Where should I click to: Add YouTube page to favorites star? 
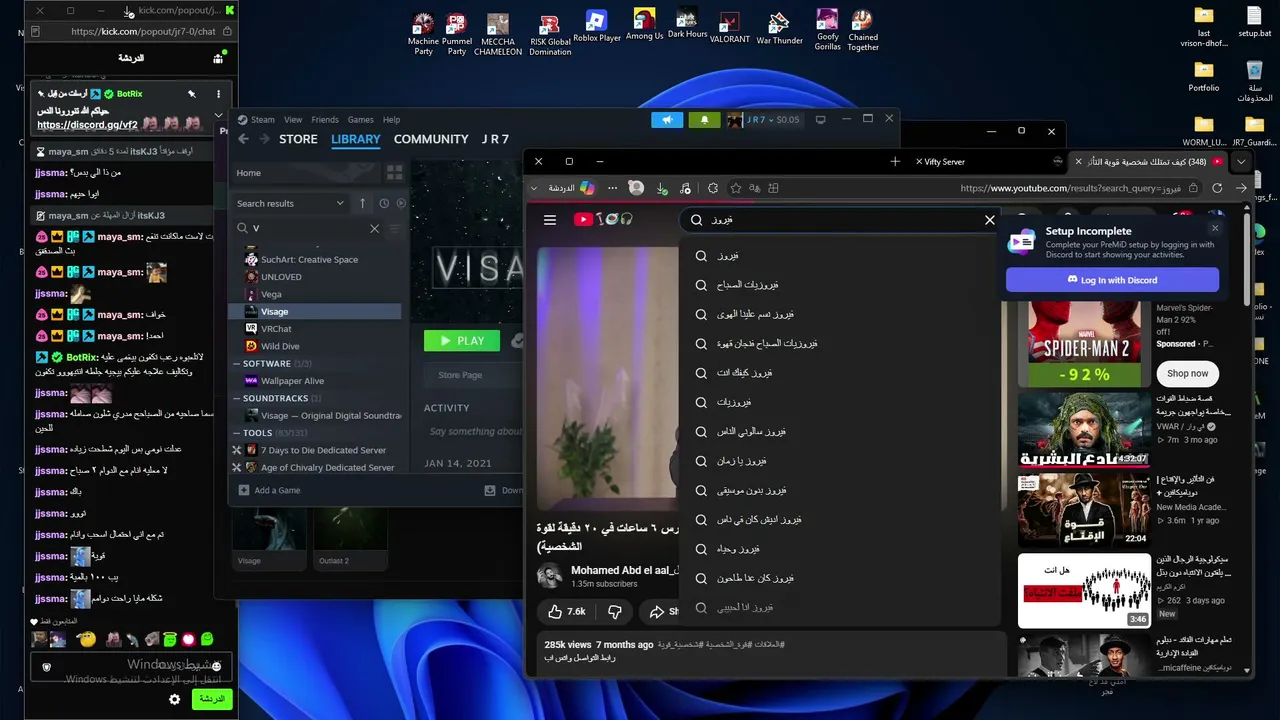736,188
